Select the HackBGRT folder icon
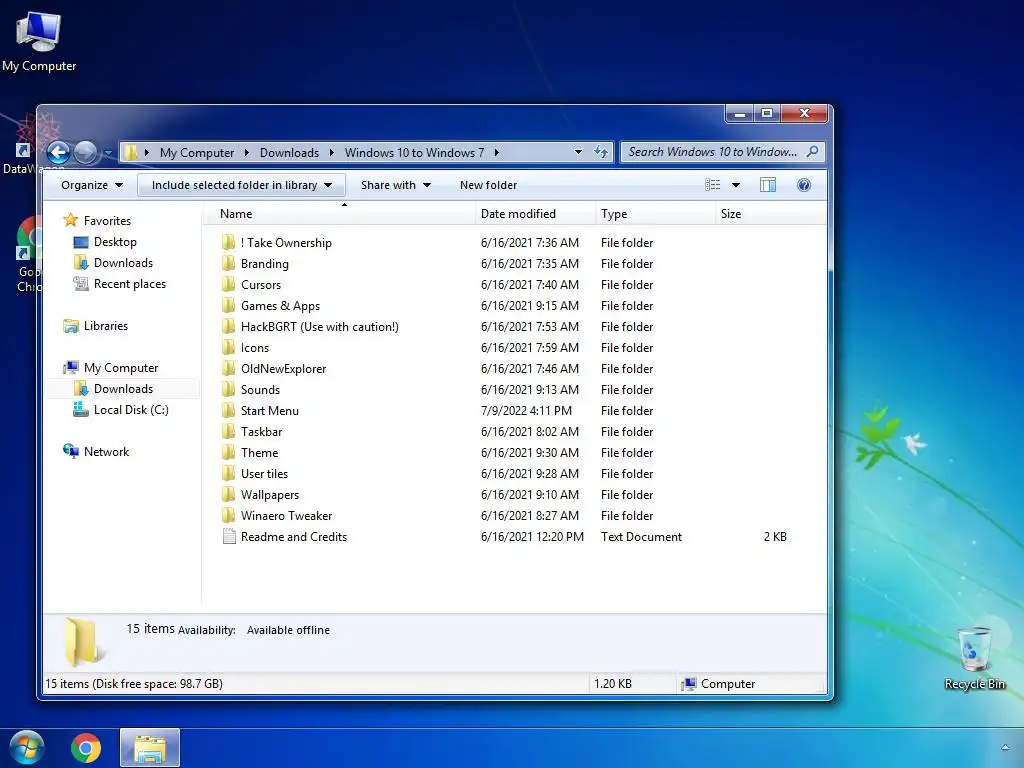 pyautogui.click(x=228, y=327)
